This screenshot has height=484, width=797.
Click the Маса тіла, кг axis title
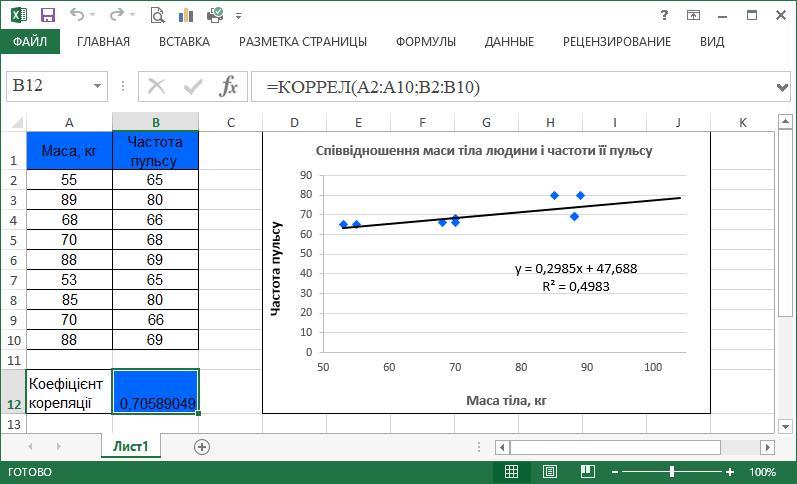(x=506, y=401)
